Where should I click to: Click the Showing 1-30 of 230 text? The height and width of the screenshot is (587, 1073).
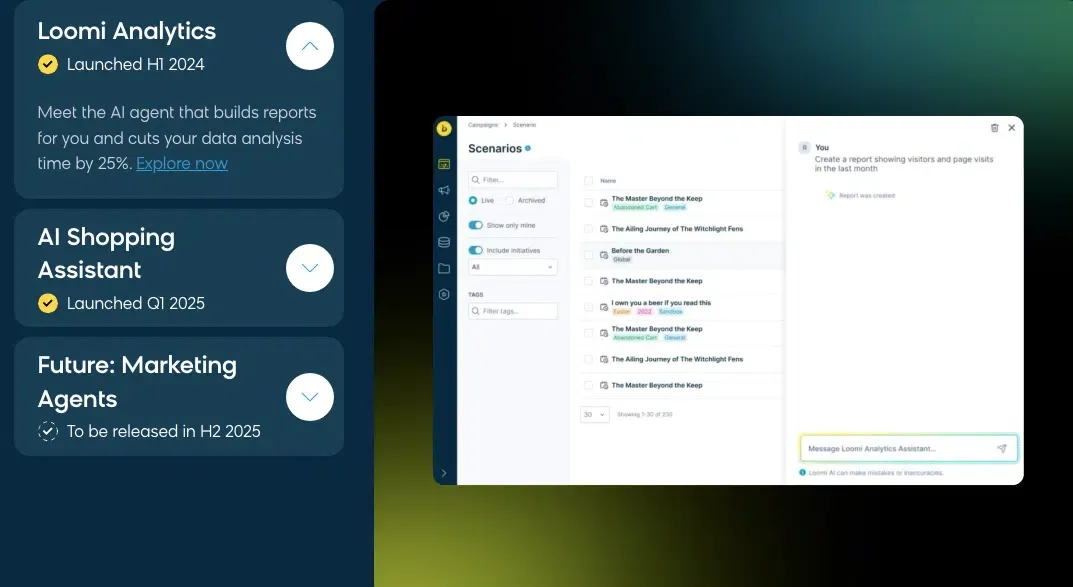[x=645, y=414]
